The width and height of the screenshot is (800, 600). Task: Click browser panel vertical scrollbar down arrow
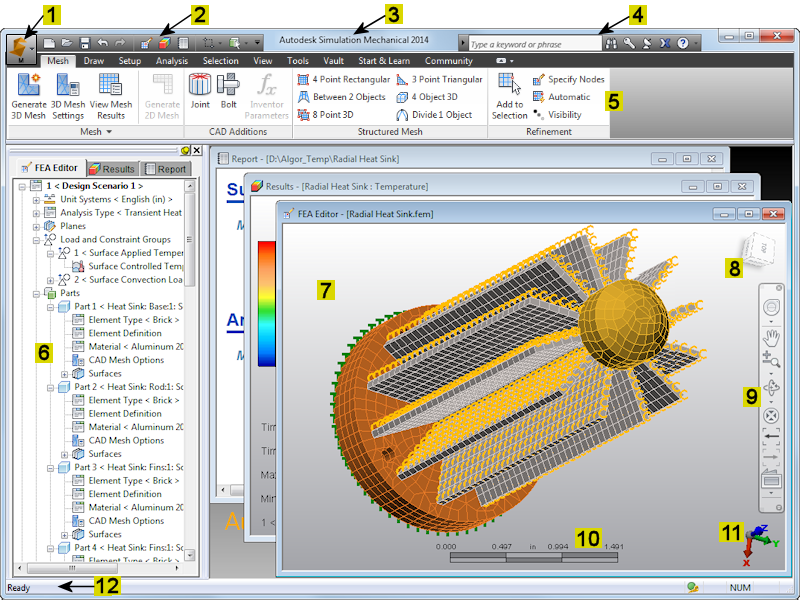coord(190,555)
